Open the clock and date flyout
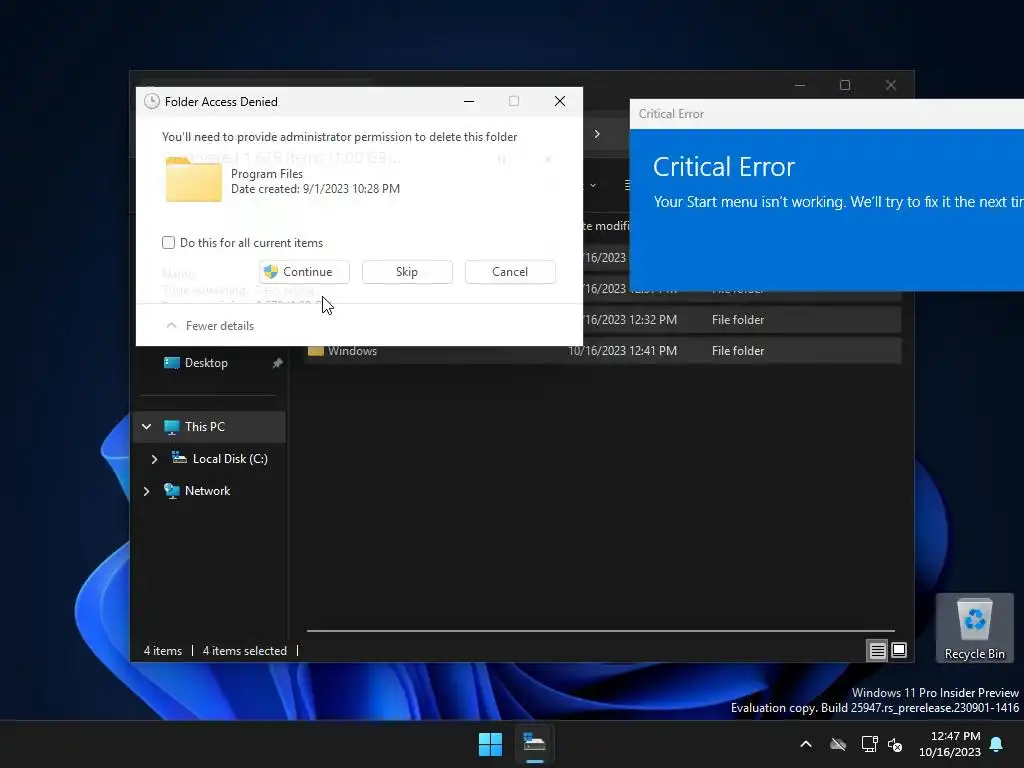The width and height of the screenshot is (1024, 768). tap(950, 744)
